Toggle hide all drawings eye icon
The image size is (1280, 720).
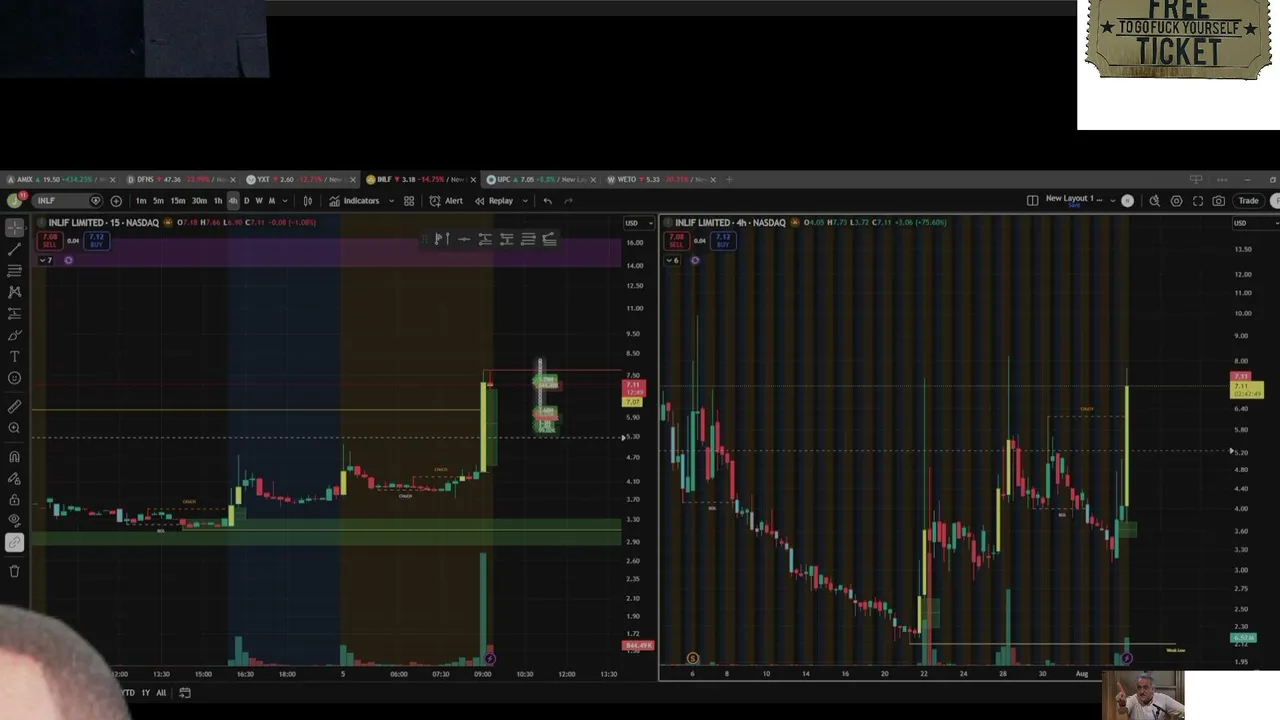[14, 520]
